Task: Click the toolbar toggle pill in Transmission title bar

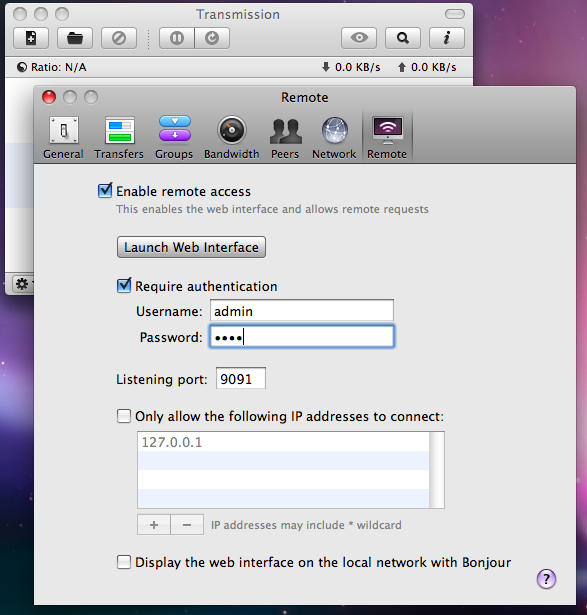Action: click(455, 15)
